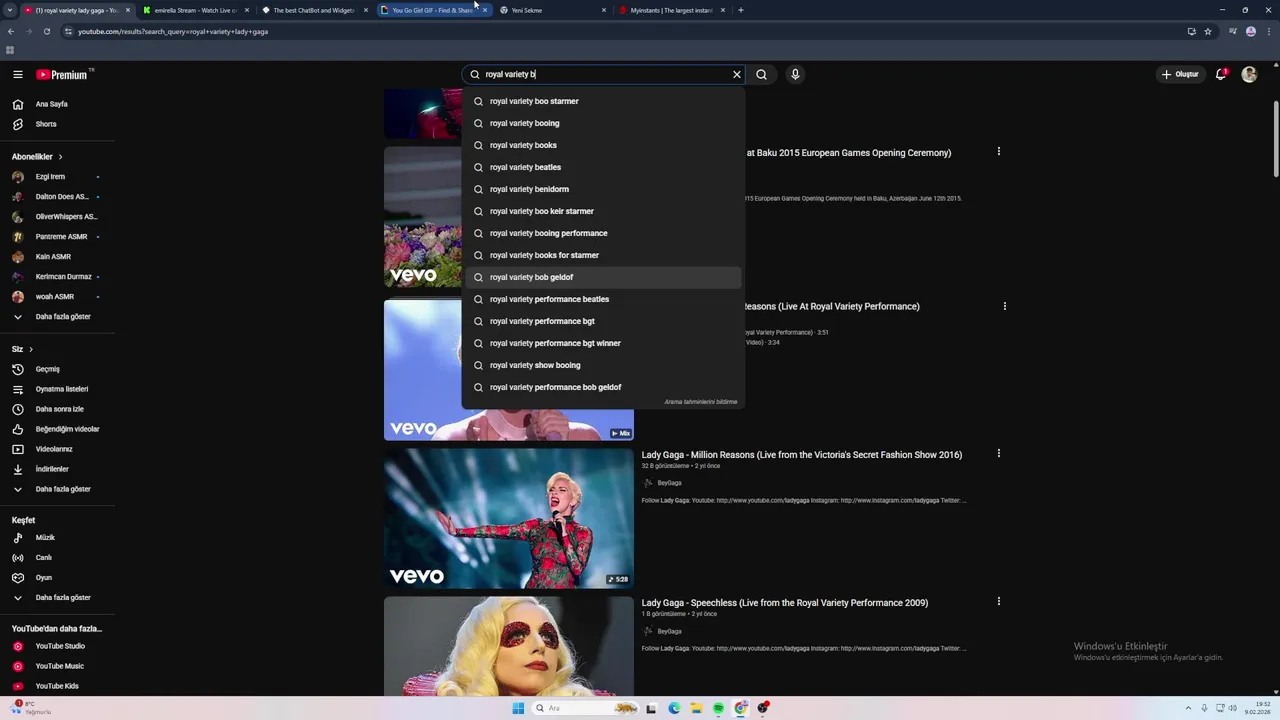
Task: Select suggestion 'royal variety books'
Action: coord(603,145)
